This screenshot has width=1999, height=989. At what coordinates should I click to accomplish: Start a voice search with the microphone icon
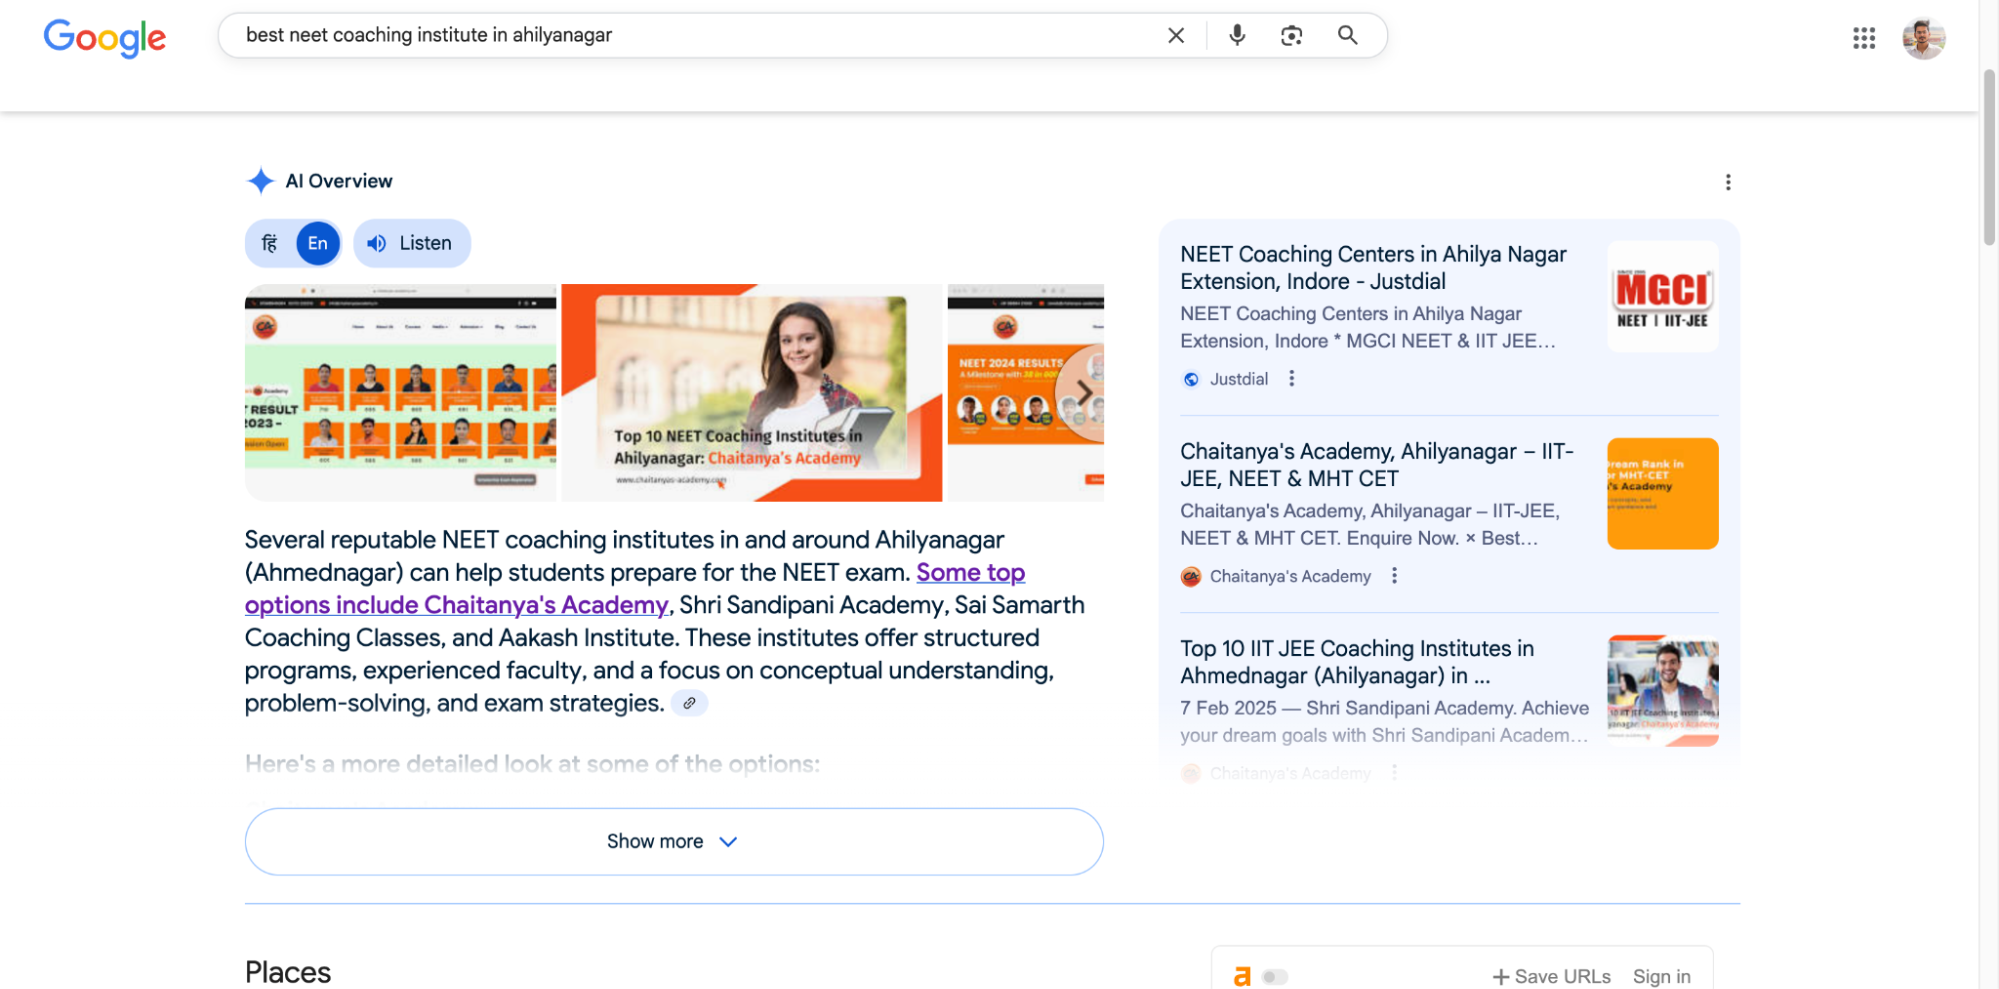(x=1237, y=35)
